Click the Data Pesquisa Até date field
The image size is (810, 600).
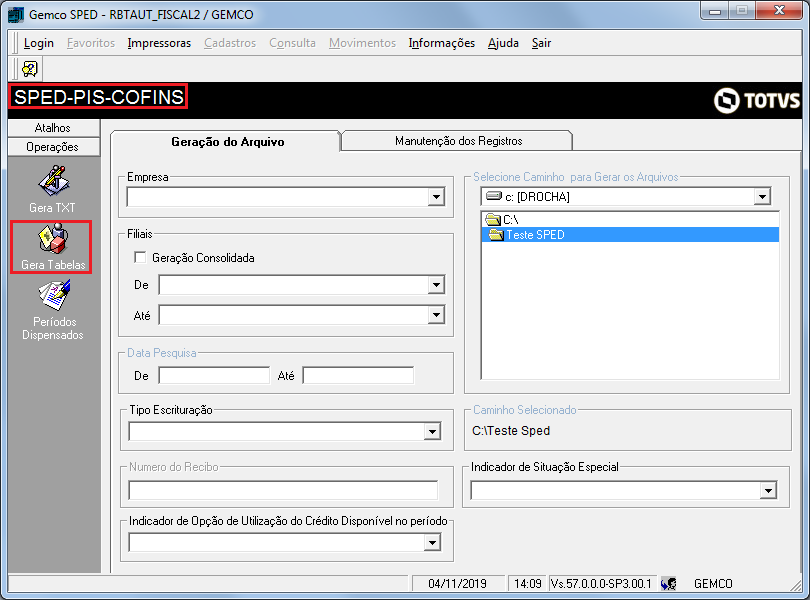coord(358,376)
